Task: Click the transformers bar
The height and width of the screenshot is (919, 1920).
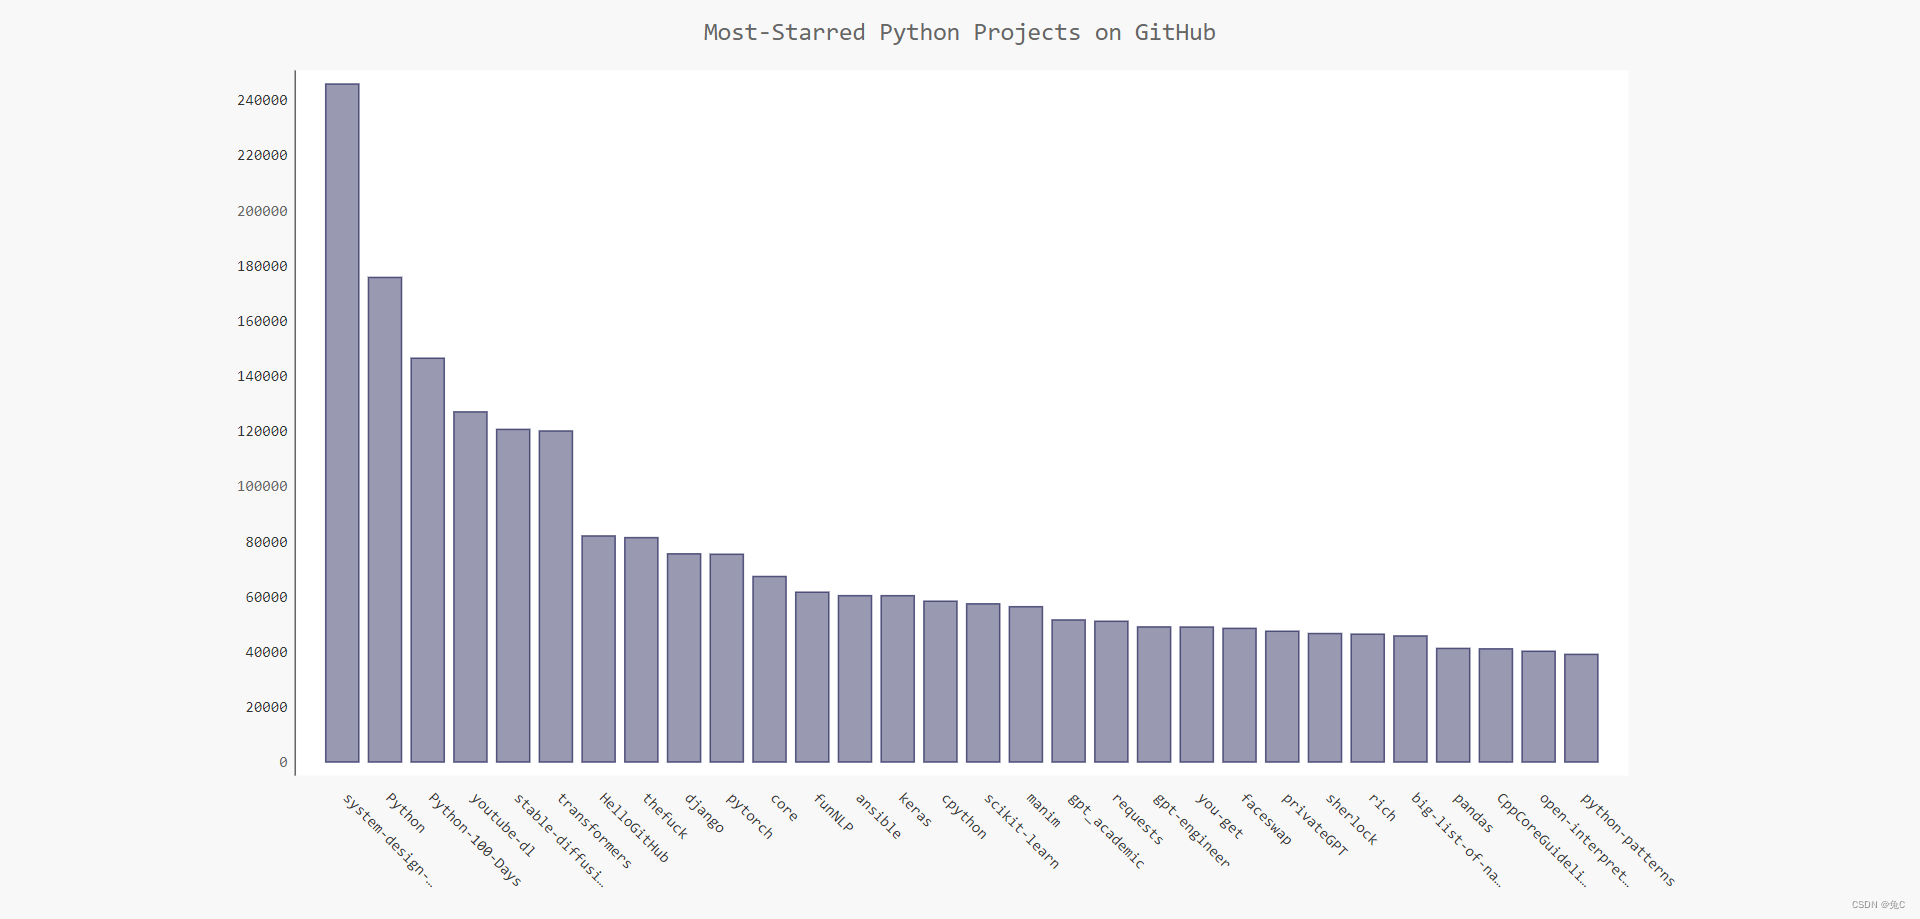Action: (x=556, y=597)
